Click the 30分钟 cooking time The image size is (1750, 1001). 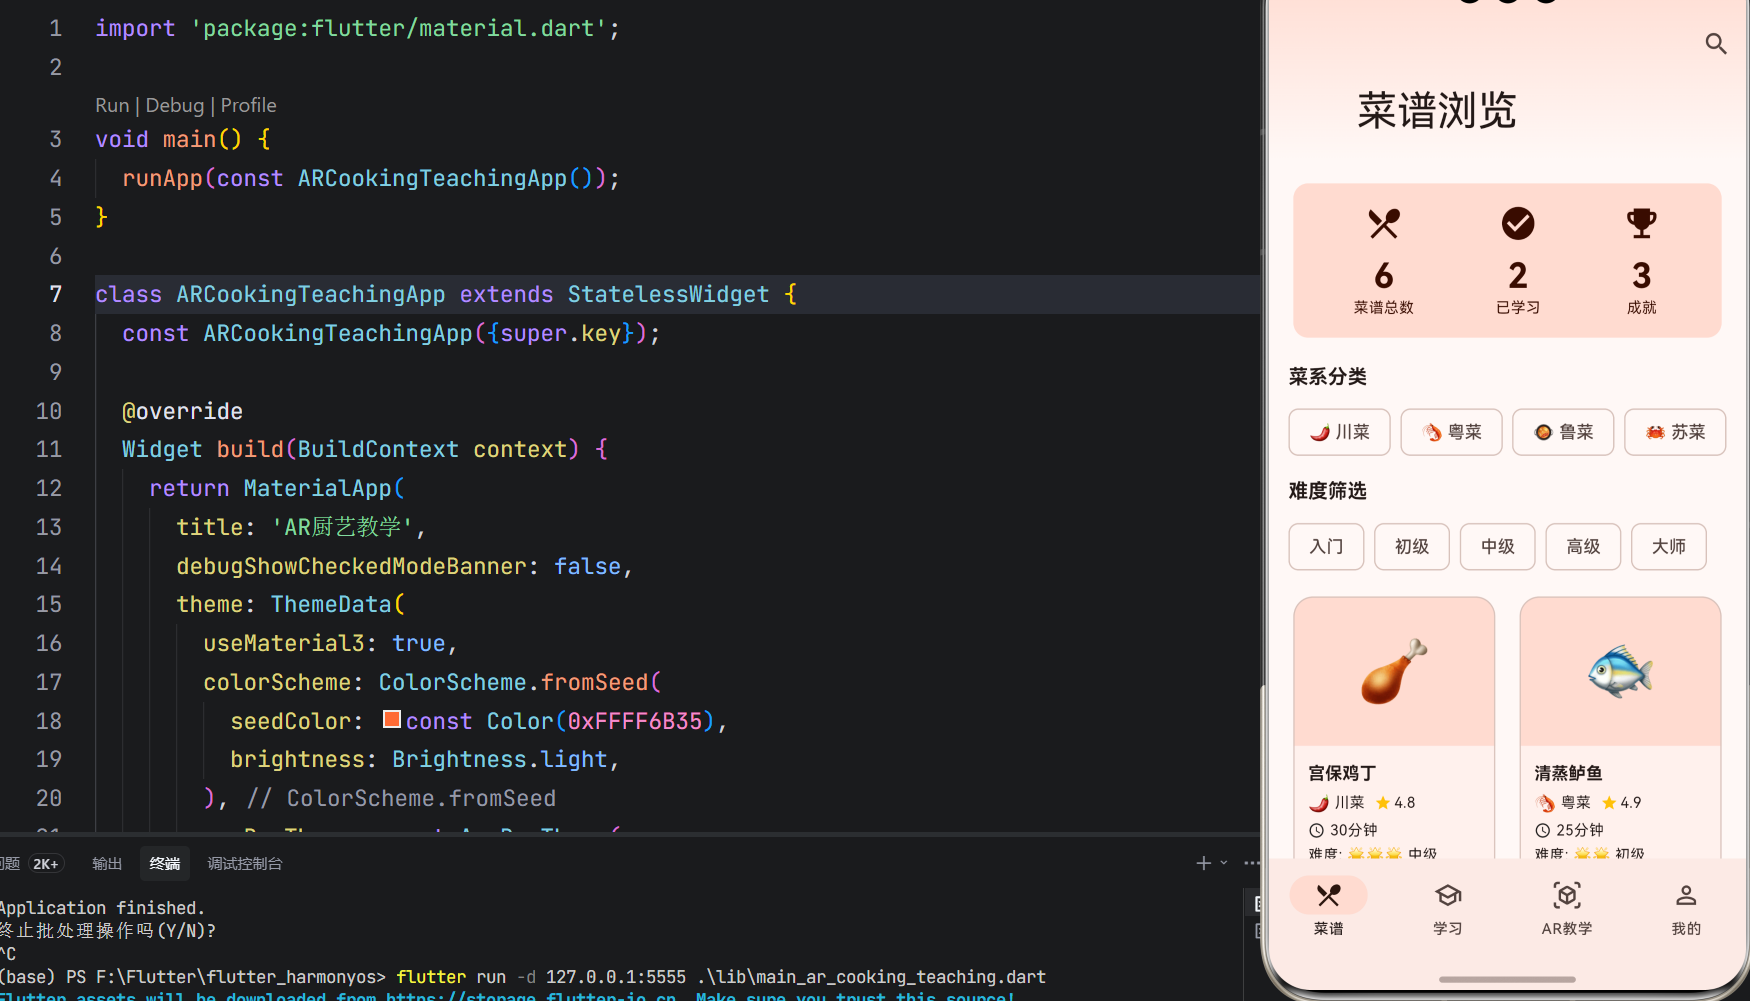point(1343,830)
